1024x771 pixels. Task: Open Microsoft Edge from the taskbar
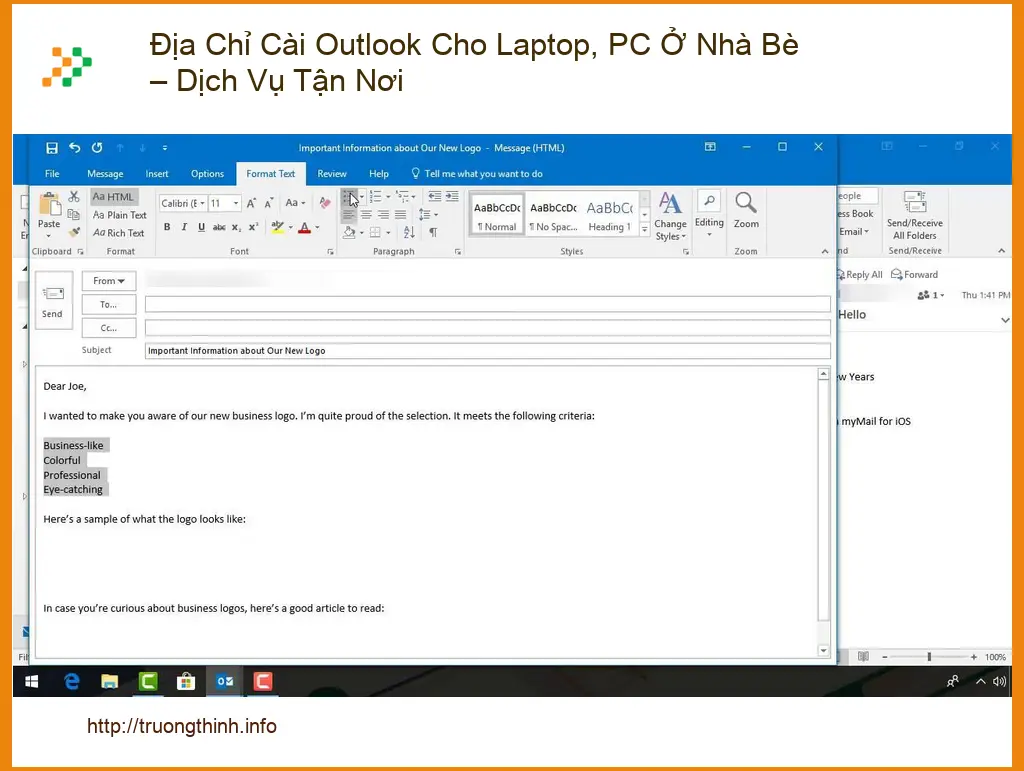click(72, 682)
